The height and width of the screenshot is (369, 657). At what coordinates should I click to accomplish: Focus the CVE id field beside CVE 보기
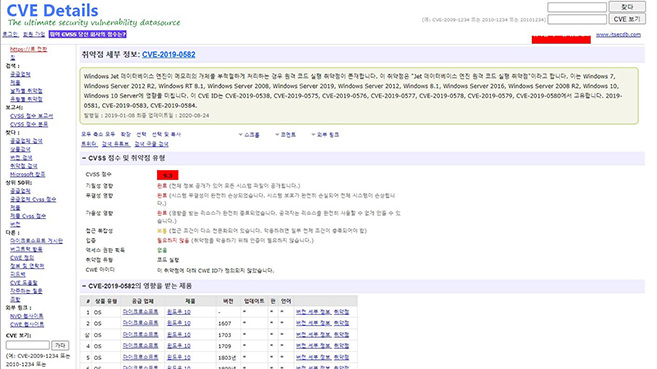coord(577,19)
